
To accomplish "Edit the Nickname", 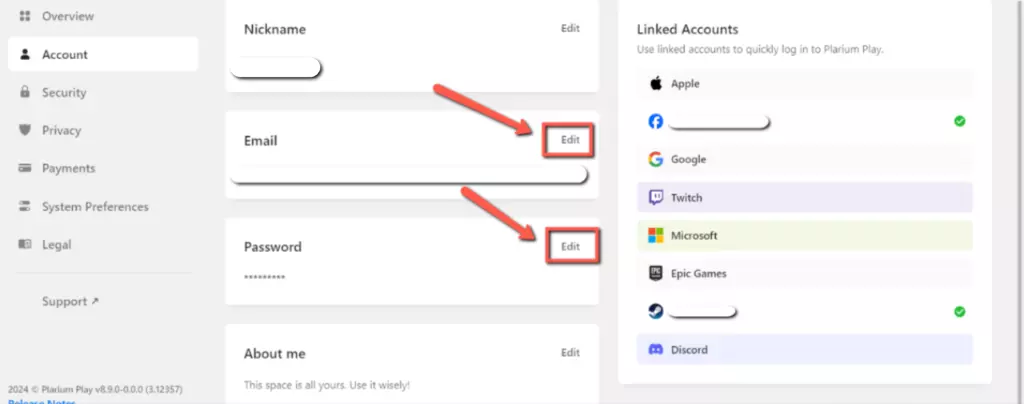I will click(570, 29).
